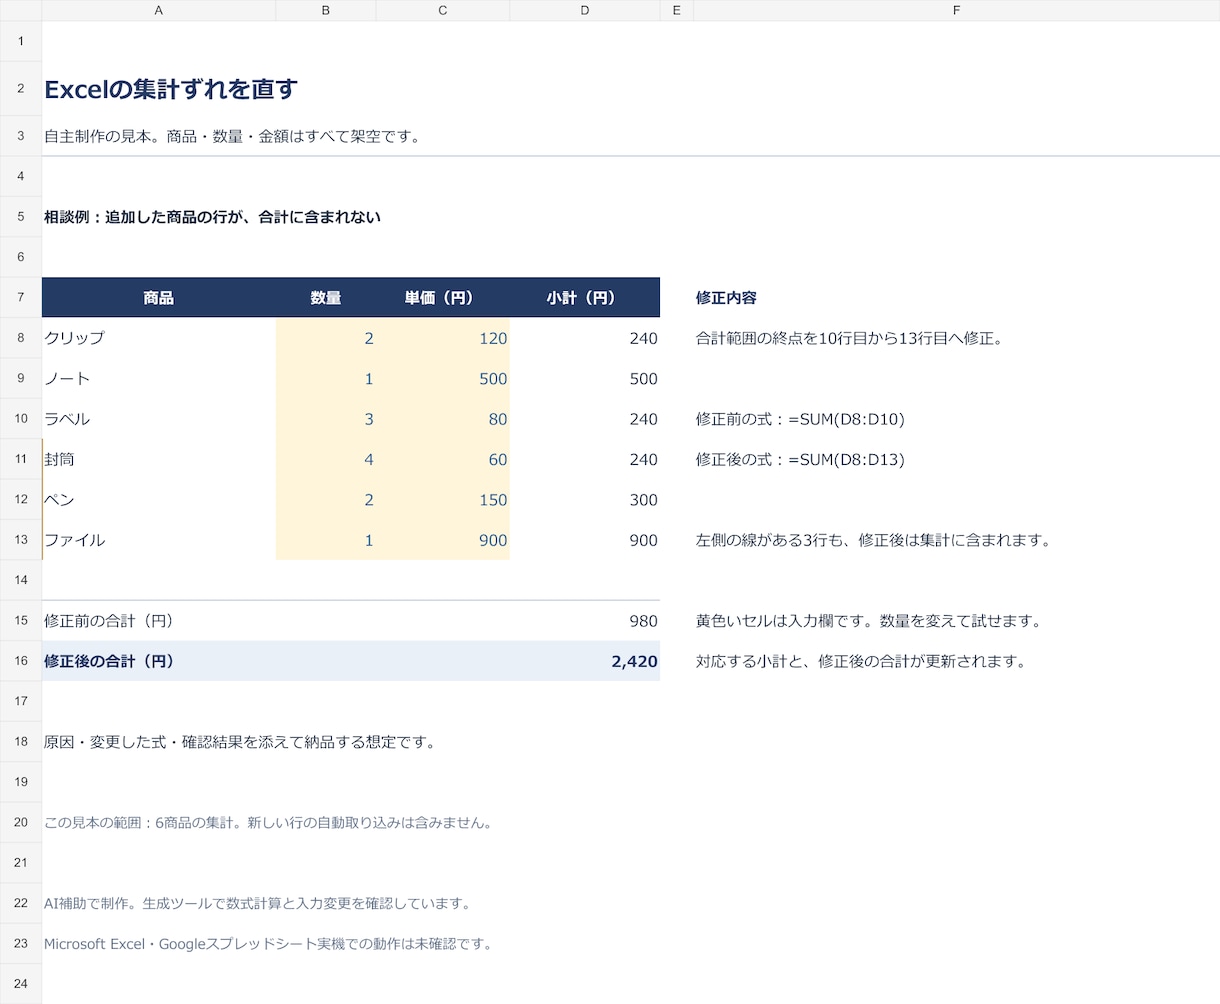Select quantity input cell for ノート
Screen dimensions: 1220x1004
pos(326,378)
